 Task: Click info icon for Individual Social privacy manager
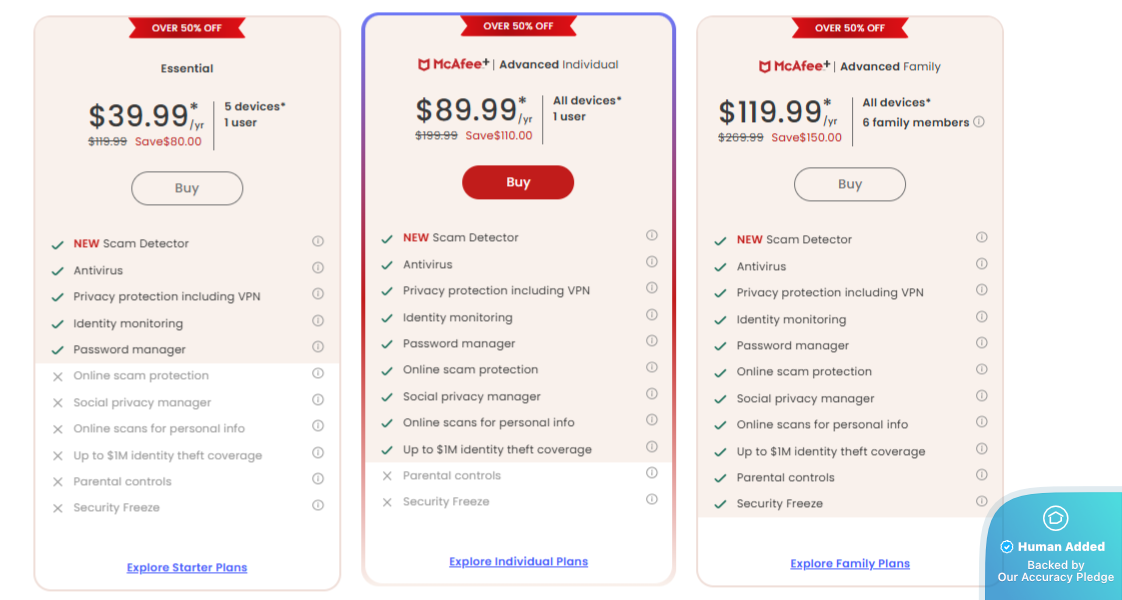pyautogui.click(x=652, y=394)
